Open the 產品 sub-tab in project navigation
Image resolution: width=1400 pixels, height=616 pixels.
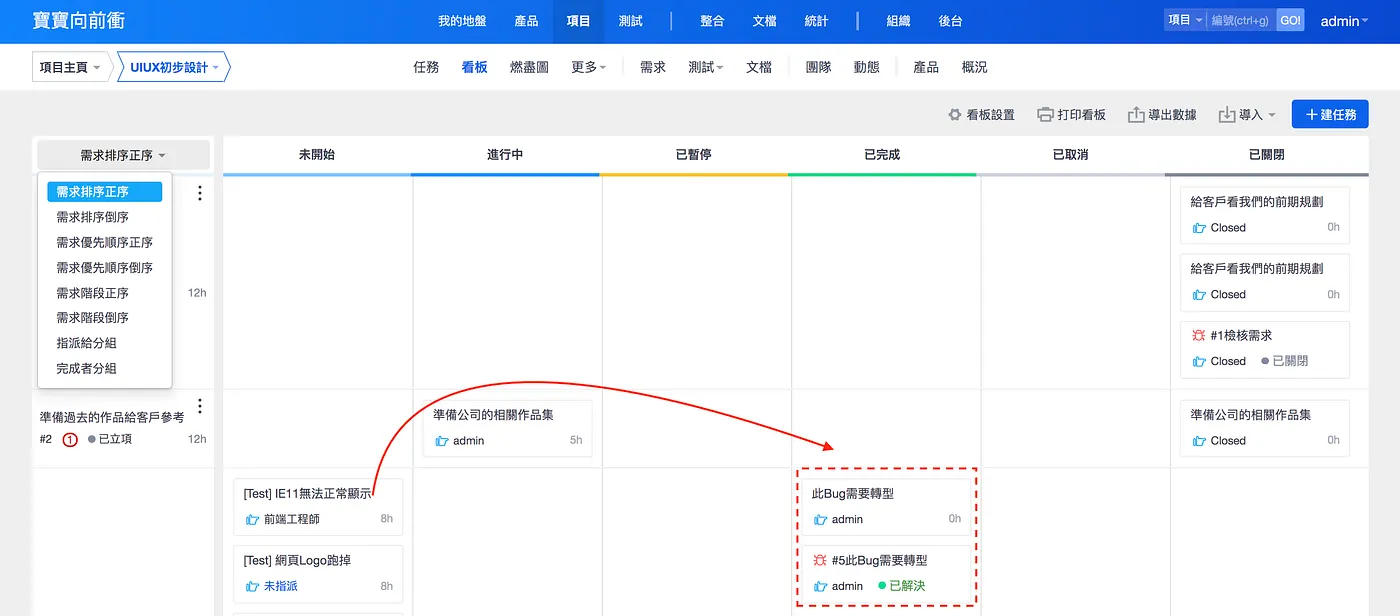click(x=926, y=67)
